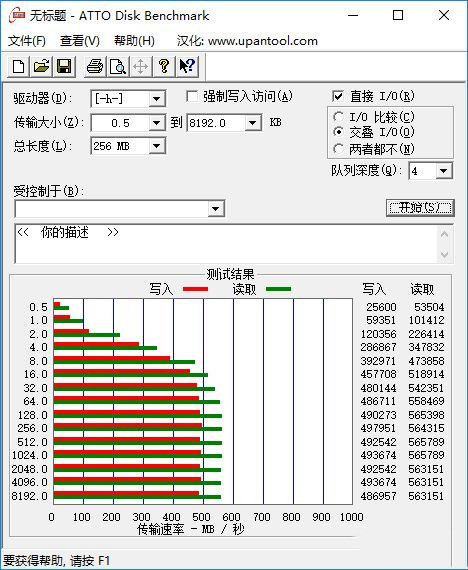Click read value 226414 for 2.0 row
The height and width of the screenshot is (570, 468).
click(x=426, y=334)
